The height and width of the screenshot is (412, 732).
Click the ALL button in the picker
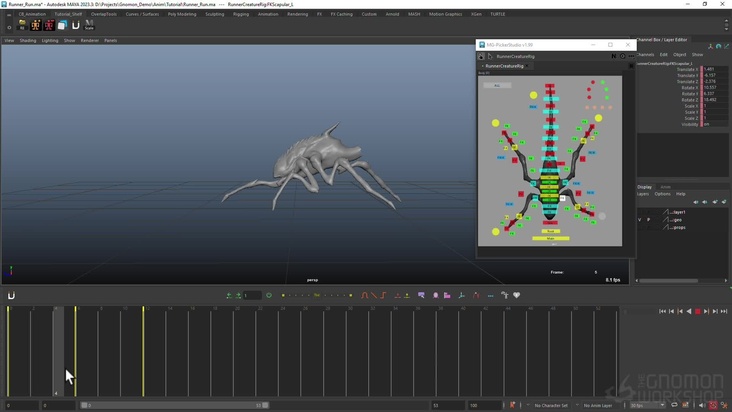pyautogui.click(x=497, y=85)
